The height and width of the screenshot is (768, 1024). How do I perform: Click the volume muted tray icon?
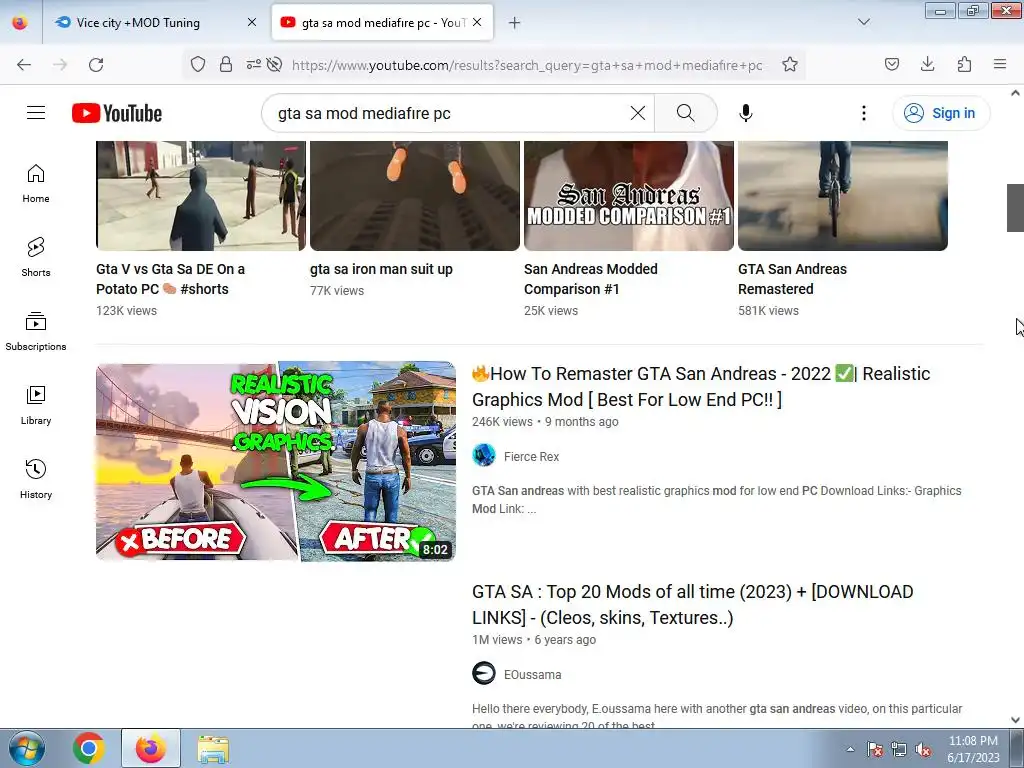tap(923, 750)
